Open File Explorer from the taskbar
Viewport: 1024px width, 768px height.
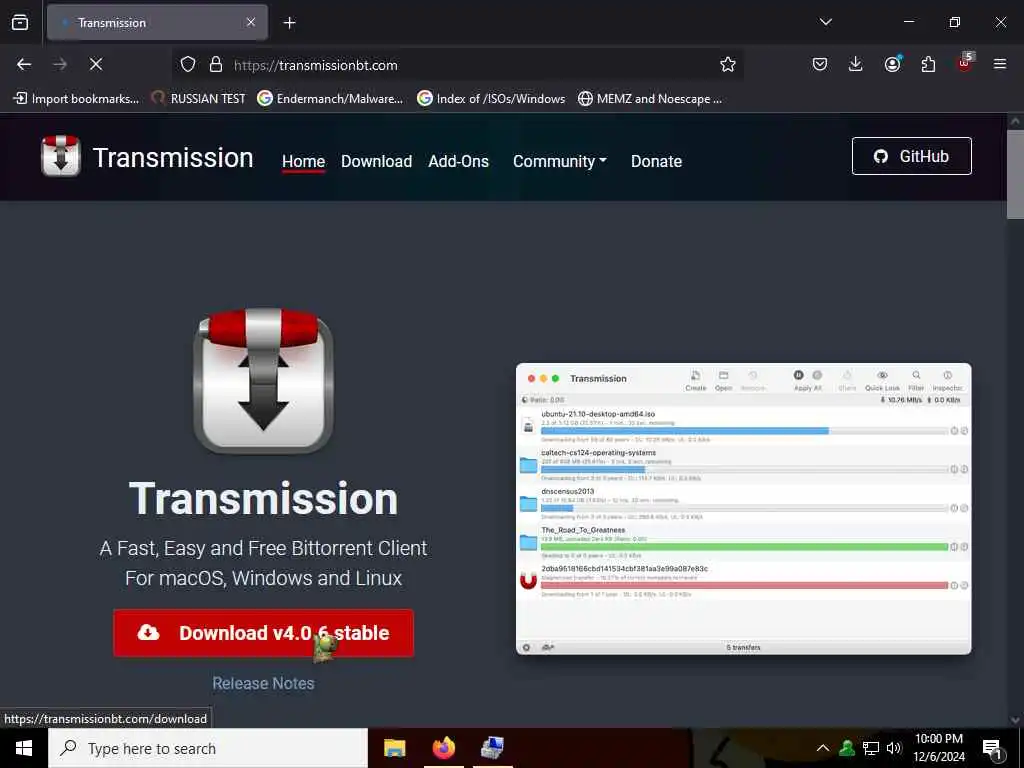click(394, 748)
